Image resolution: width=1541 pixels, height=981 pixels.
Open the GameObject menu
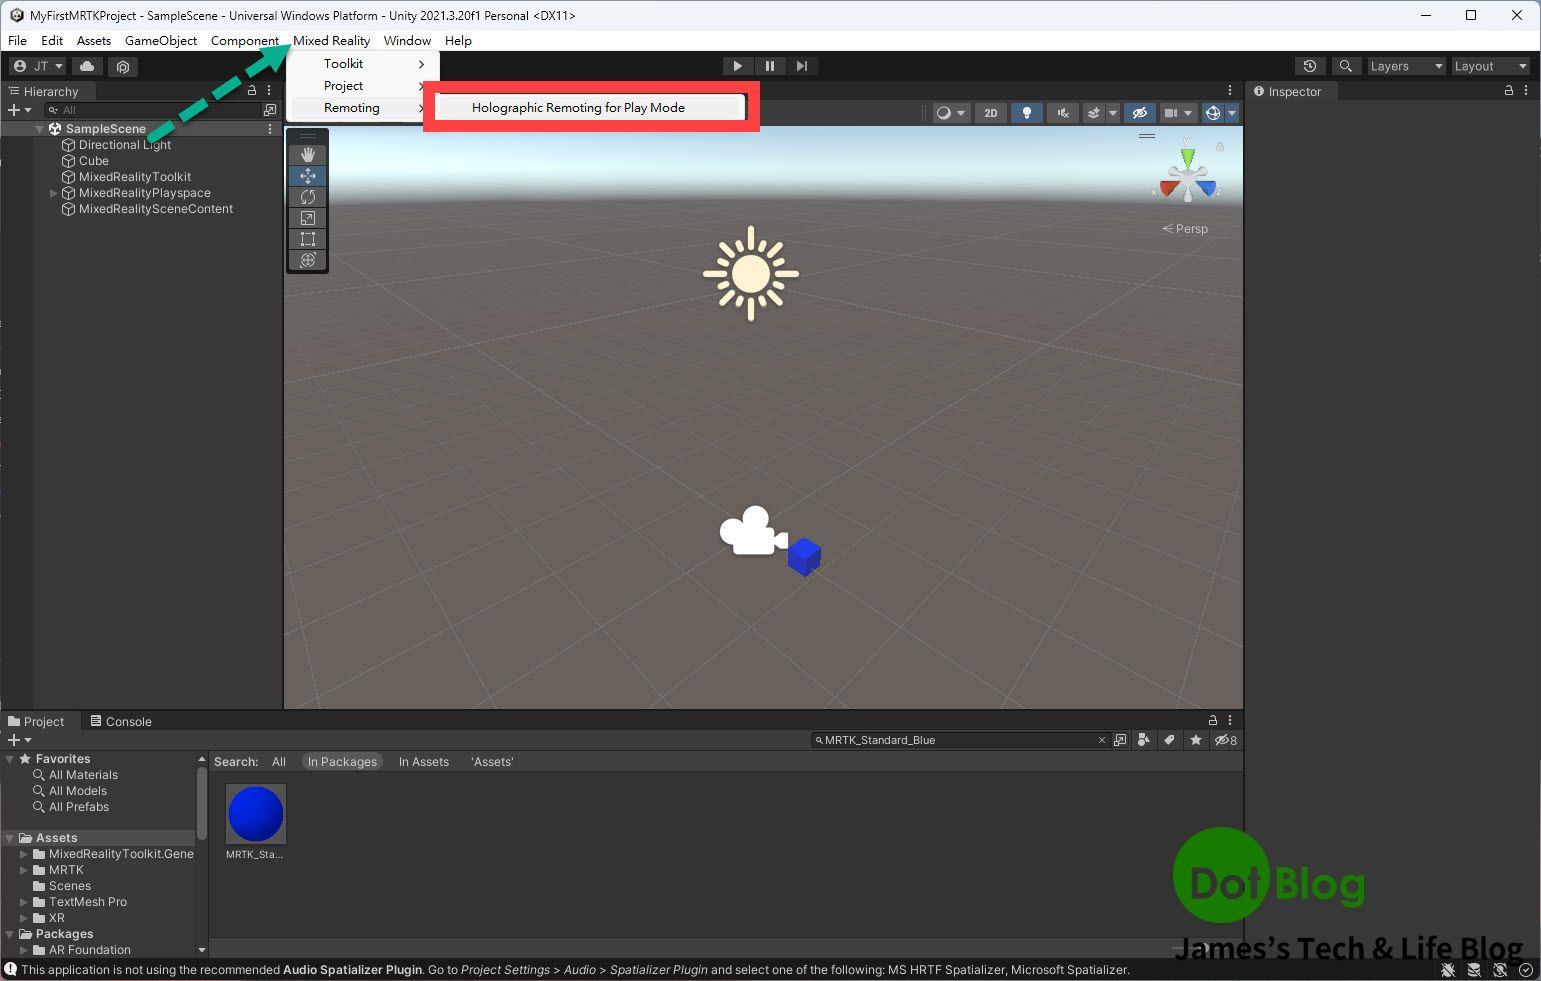[x=160, y=40]
